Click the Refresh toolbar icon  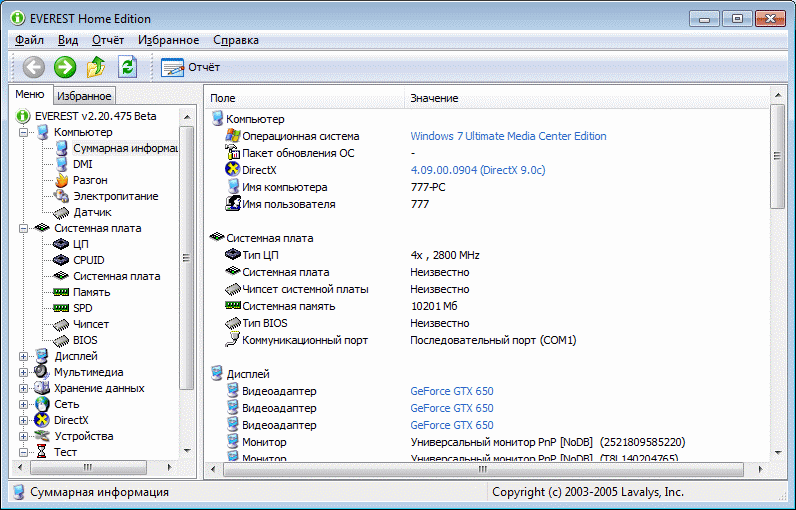point(127,67)
